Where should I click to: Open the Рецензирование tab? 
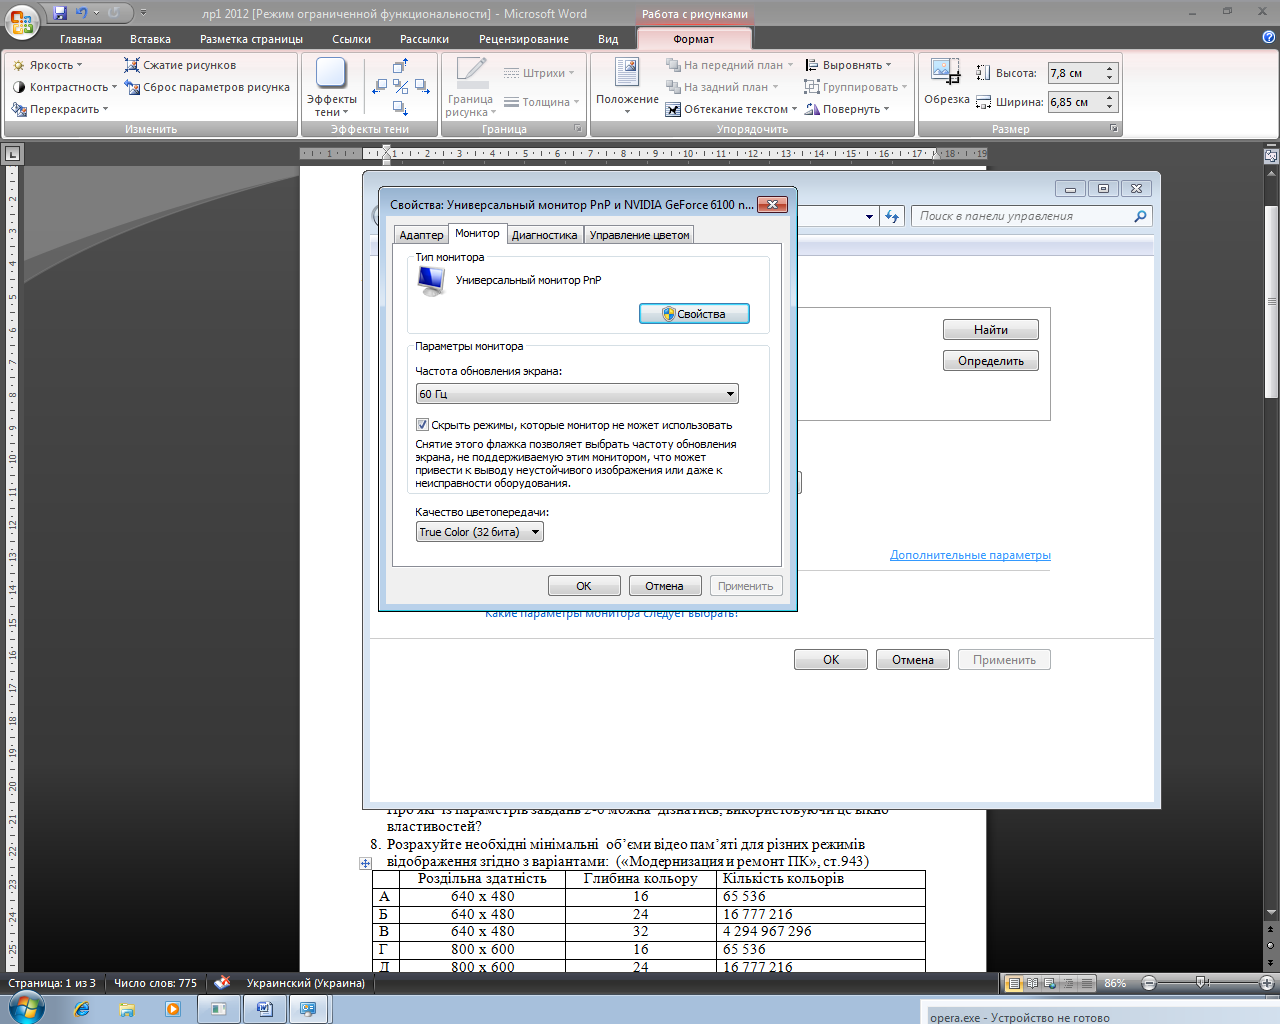point(523,39)
